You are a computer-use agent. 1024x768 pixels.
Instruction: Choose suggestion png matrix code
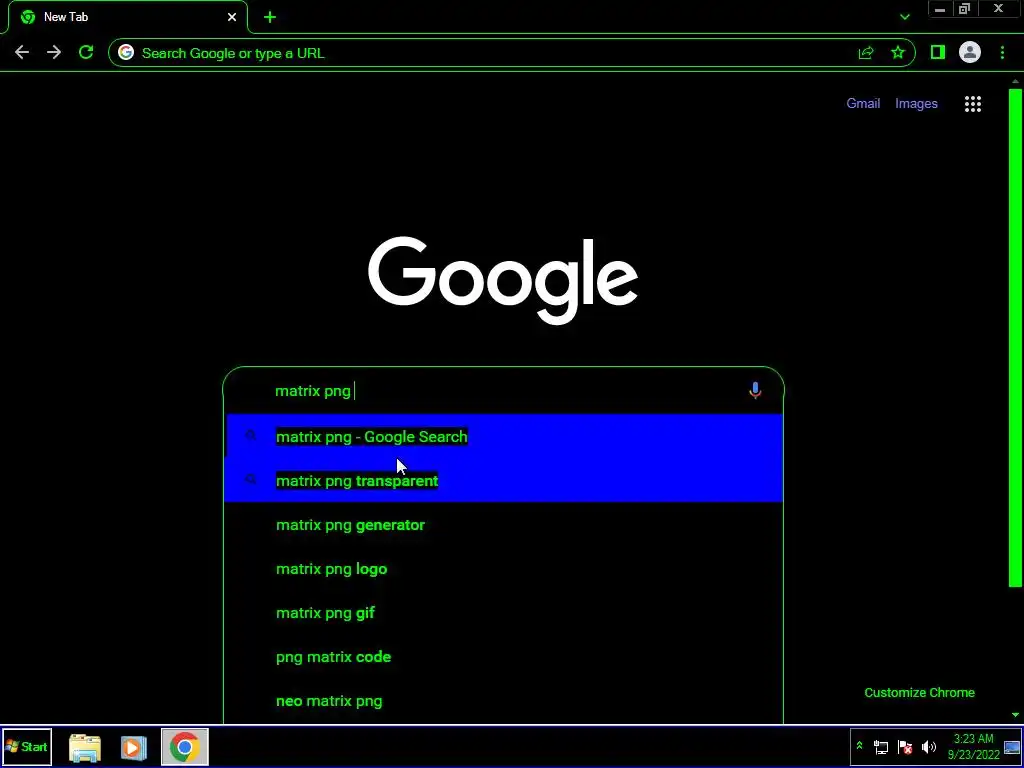[503, 657]
